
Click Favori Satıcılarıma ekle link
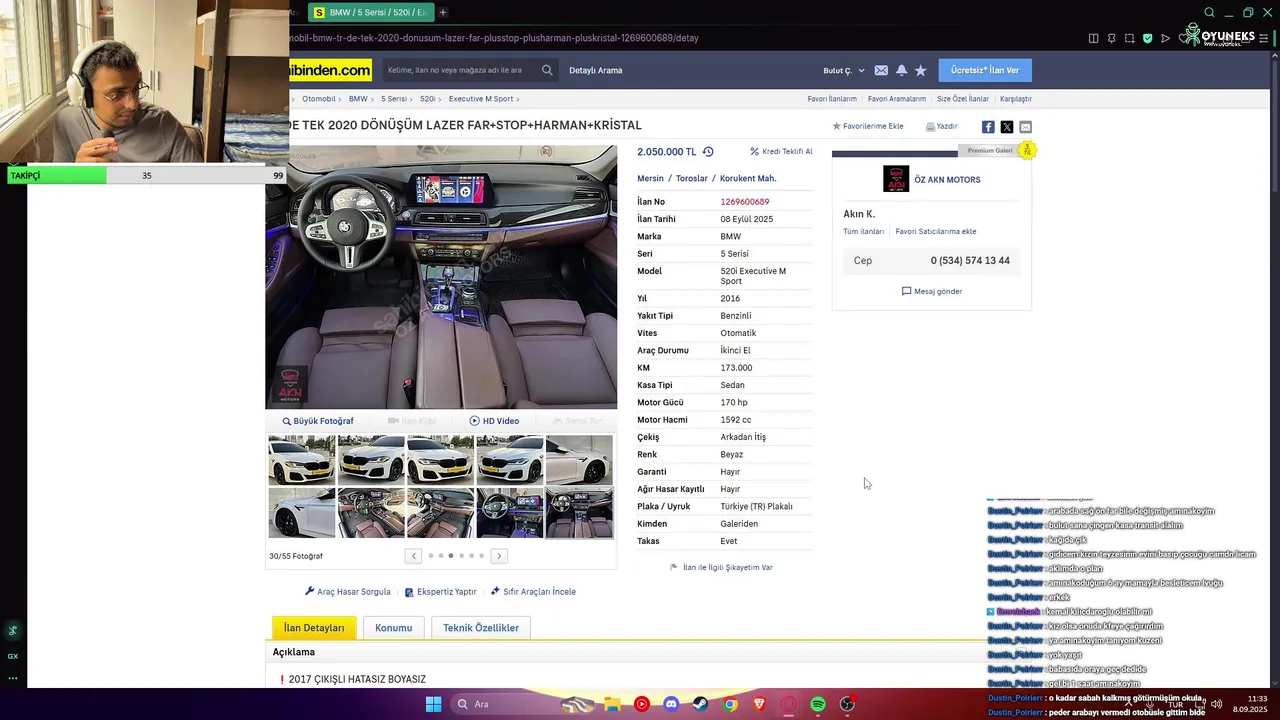tap(936, 231)
